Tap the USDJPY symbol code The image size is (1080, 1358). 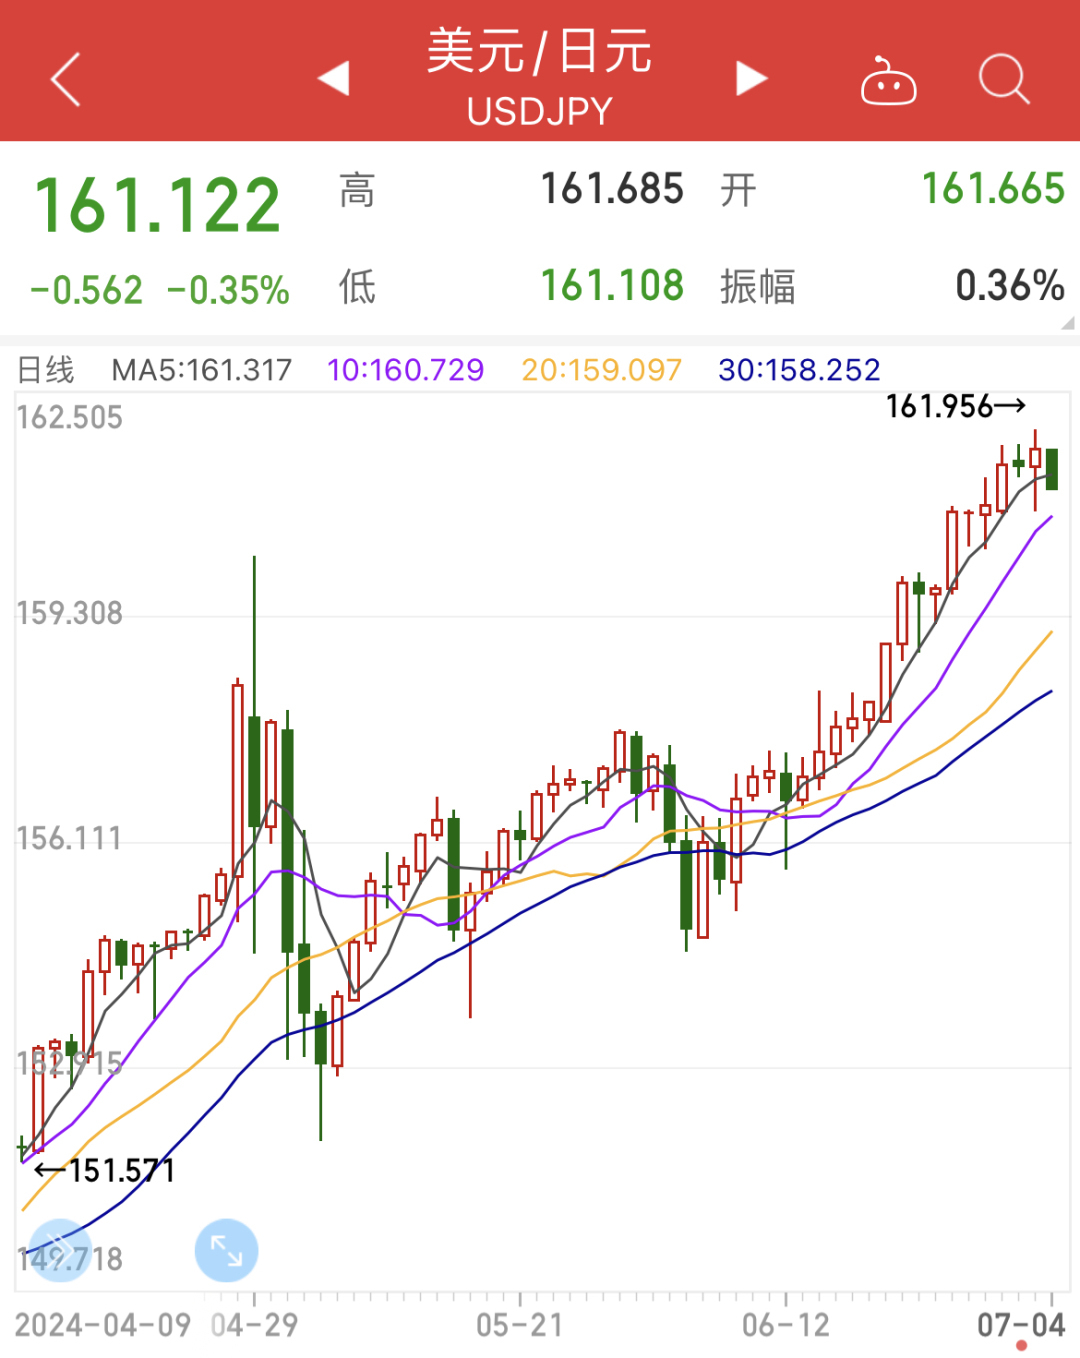pyautogui.click(x=539, y=112)
